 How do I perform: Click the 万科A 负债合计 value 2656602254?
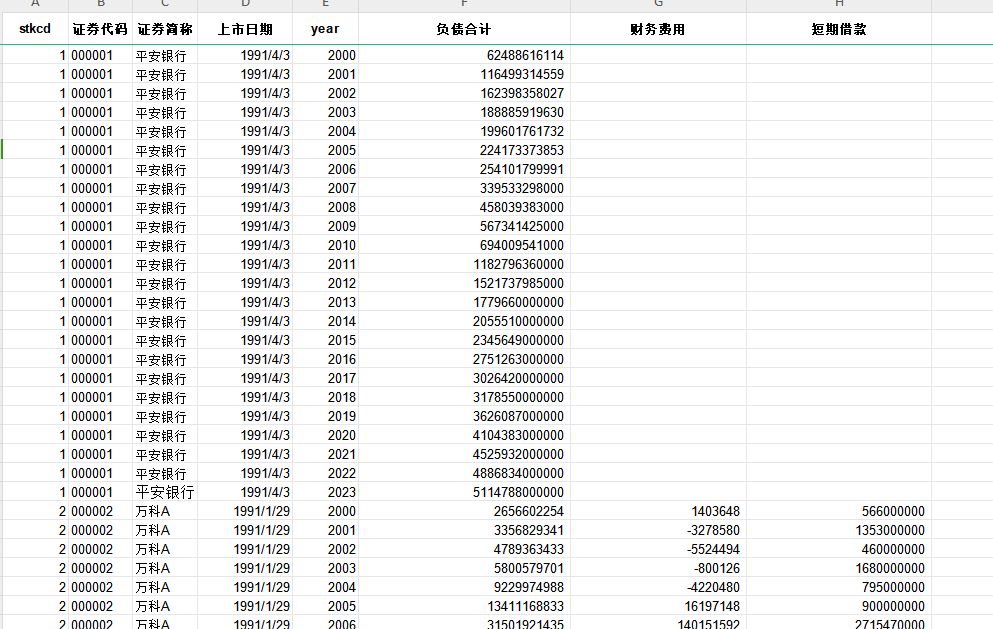click(464, 511)
